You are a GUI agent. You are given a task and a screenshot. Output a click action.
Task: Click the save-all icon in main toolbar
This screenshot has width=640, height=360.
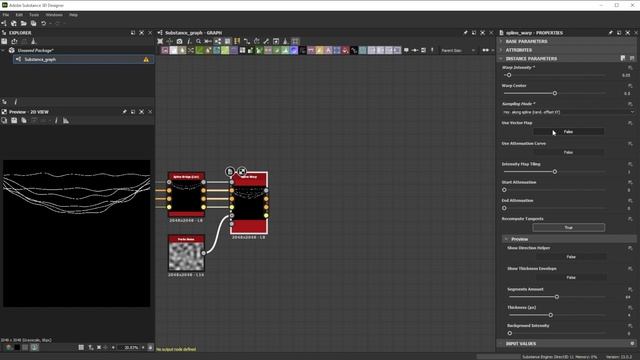coord(33,24)
